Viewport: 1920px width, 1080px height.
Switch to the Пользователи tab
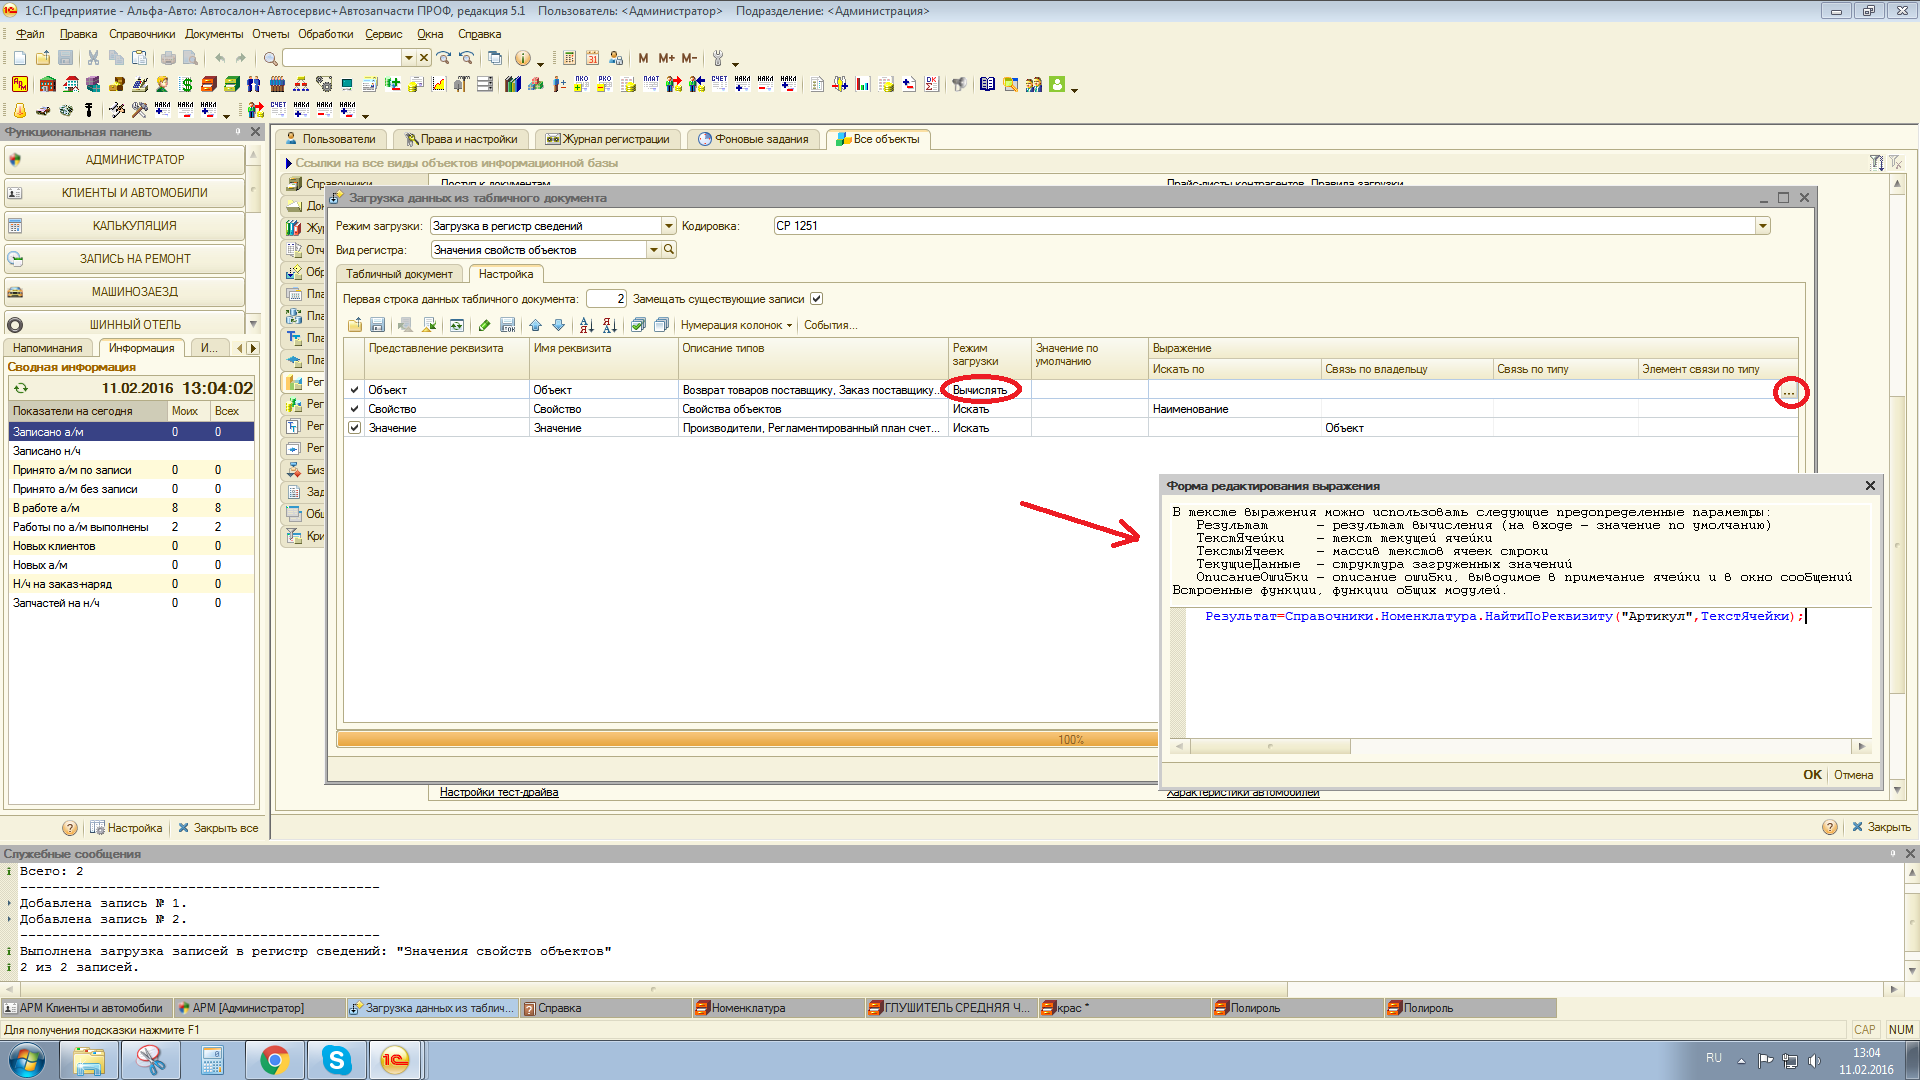pyautogui.click(x=331, y=139)
